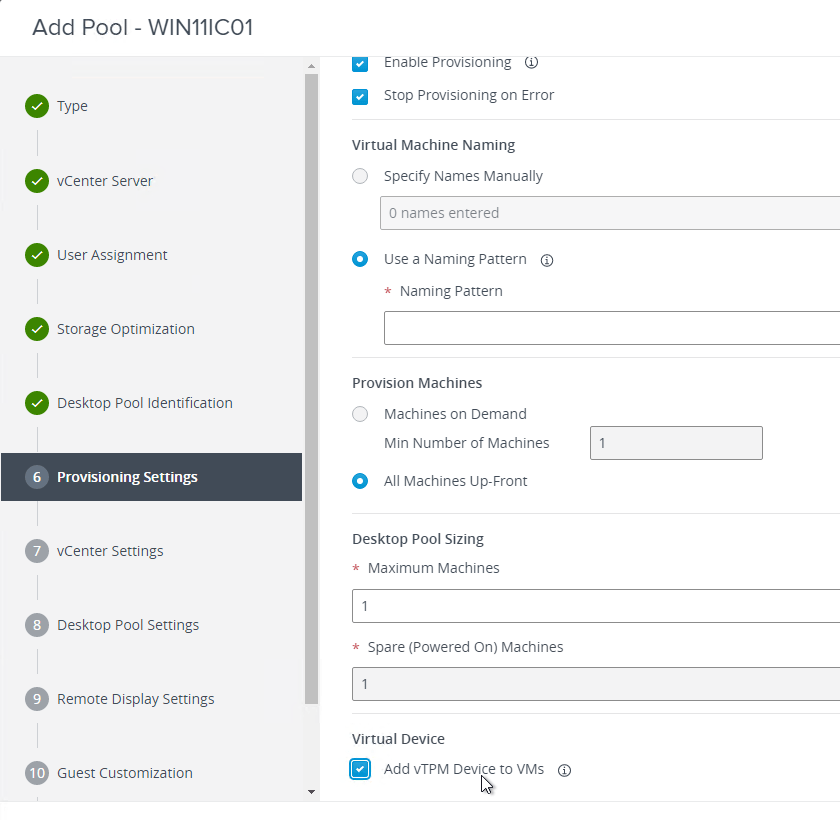840x820 pixels.
Task: Select All Machines Up-Front radio button
Action: (x=360, y=481)
